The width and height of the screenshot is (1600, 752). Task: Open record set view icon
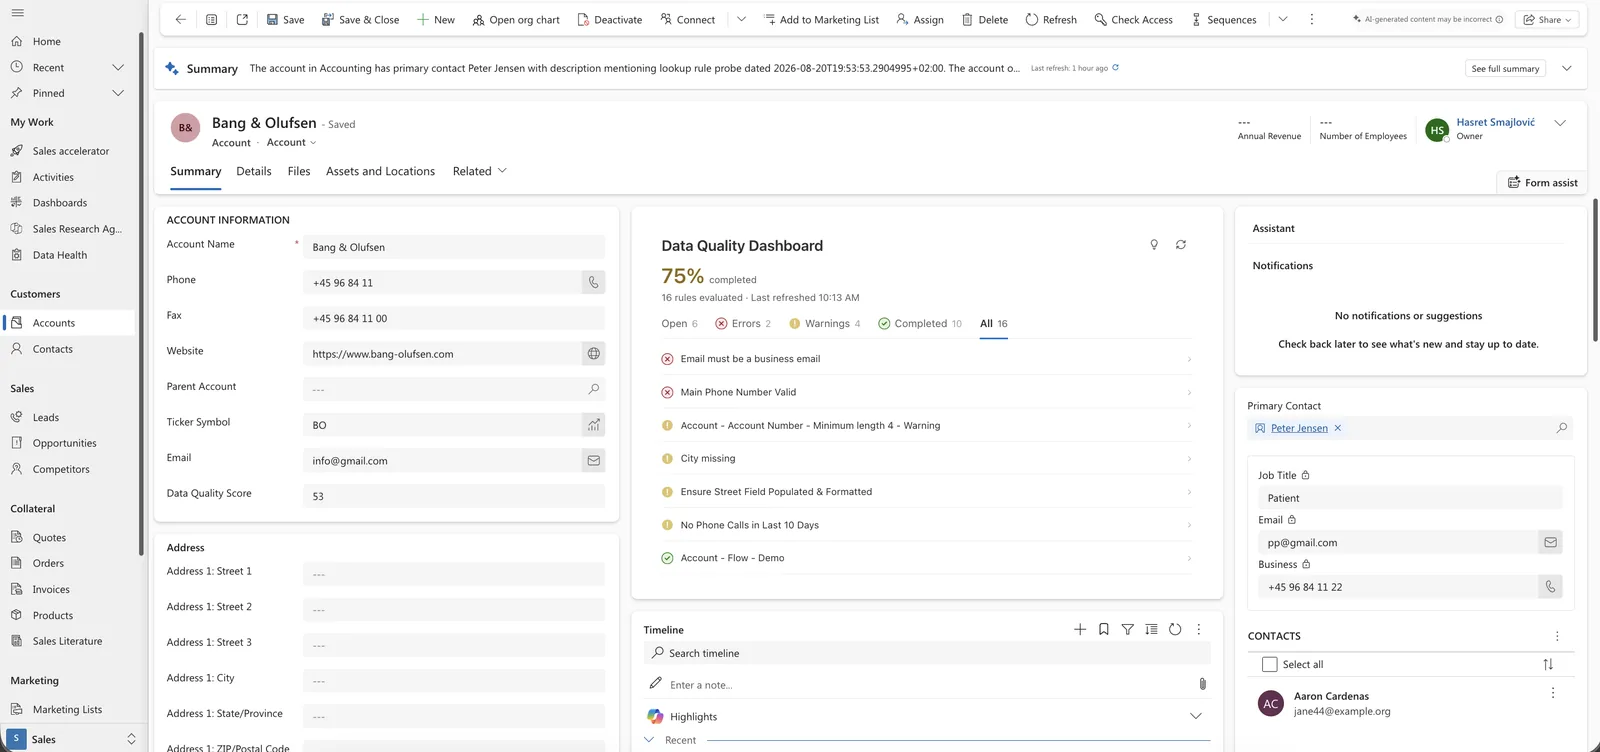[211, 19]
